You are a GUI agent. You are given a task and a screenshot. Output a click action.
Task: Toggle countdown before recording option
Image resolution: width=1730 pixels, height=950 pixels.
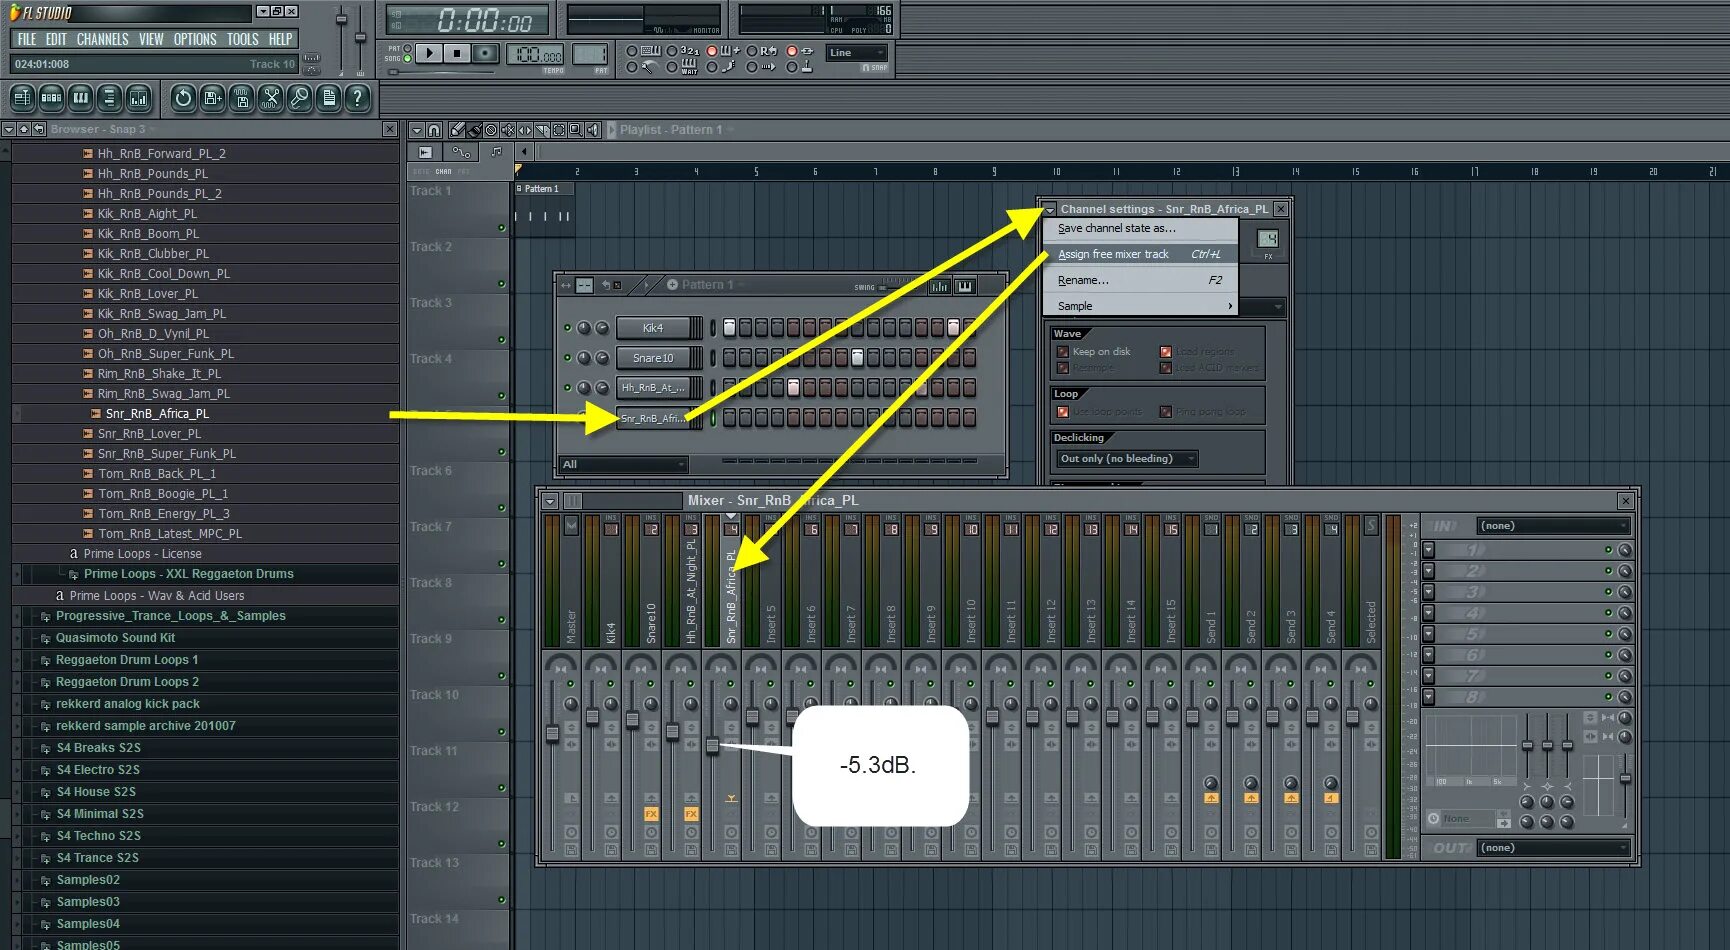click(x=671, y=51)
